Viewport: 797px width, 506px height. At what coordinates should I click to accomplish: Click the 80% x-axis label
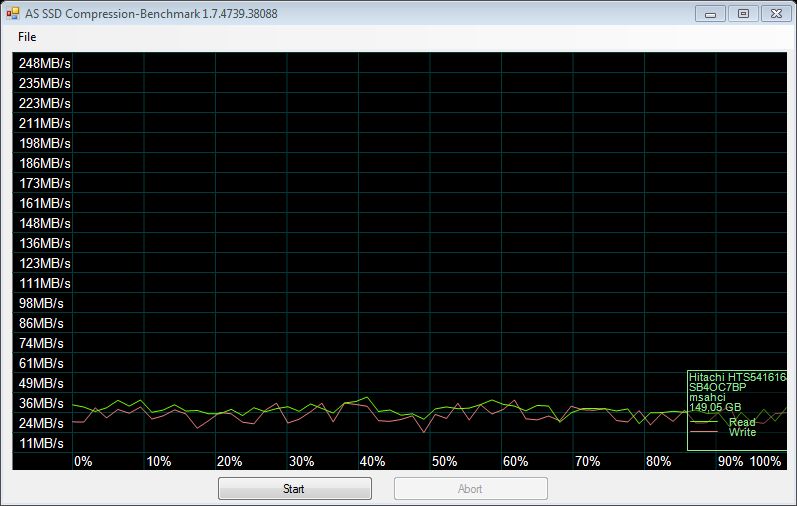[658, 461]
